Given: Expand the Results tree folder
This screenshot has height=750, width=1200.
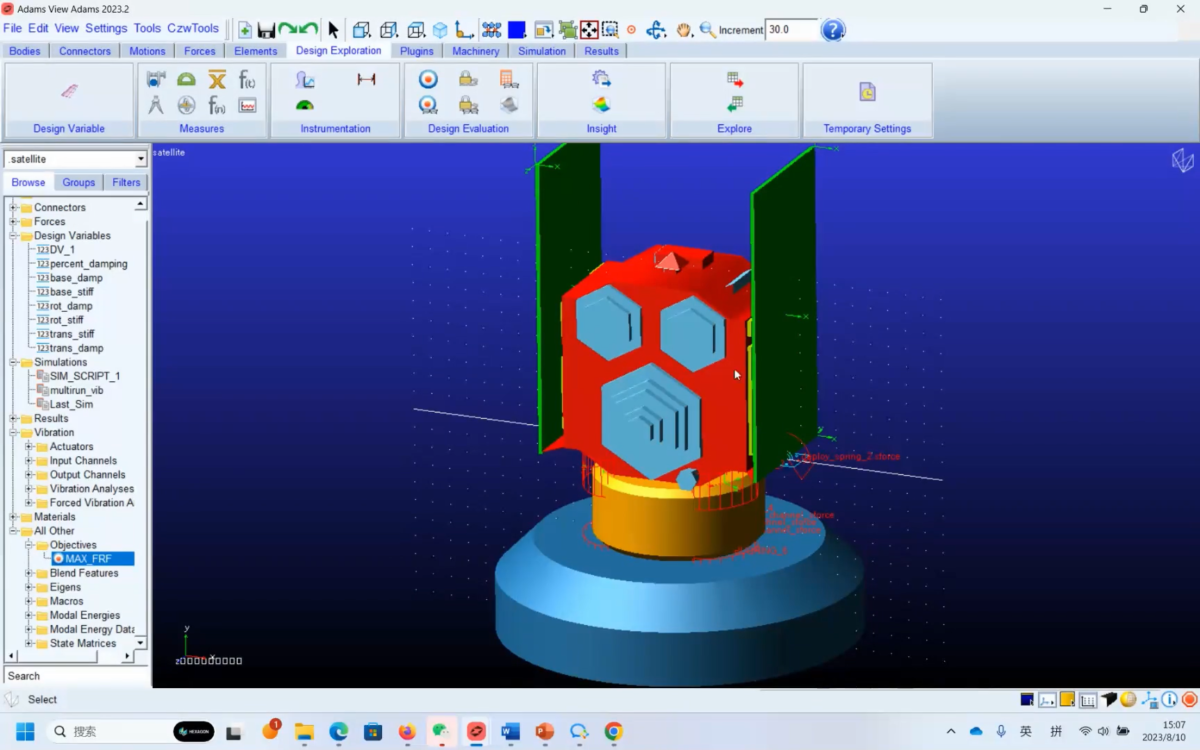Looking at the screenshot, I should point(13,418).
